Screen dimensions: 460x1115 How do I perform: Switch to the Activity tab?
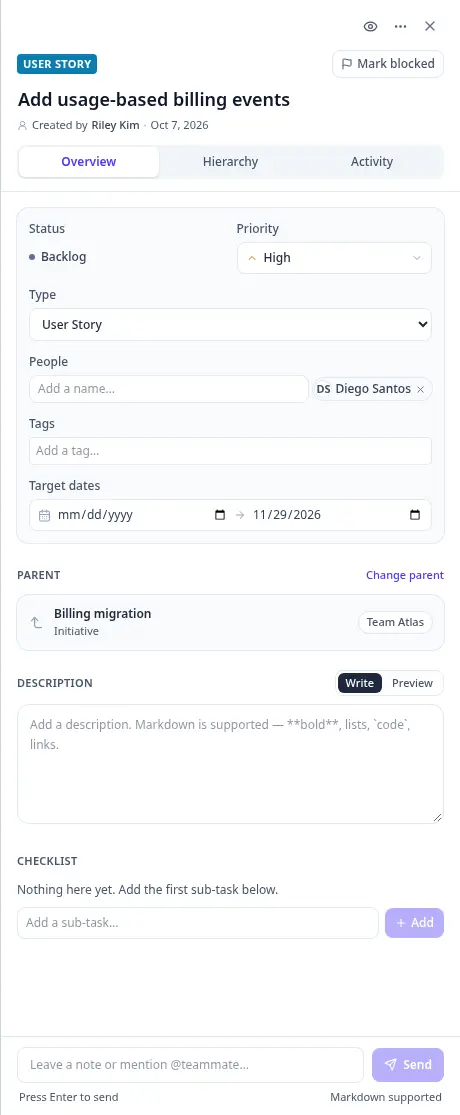tap(372, 162)
